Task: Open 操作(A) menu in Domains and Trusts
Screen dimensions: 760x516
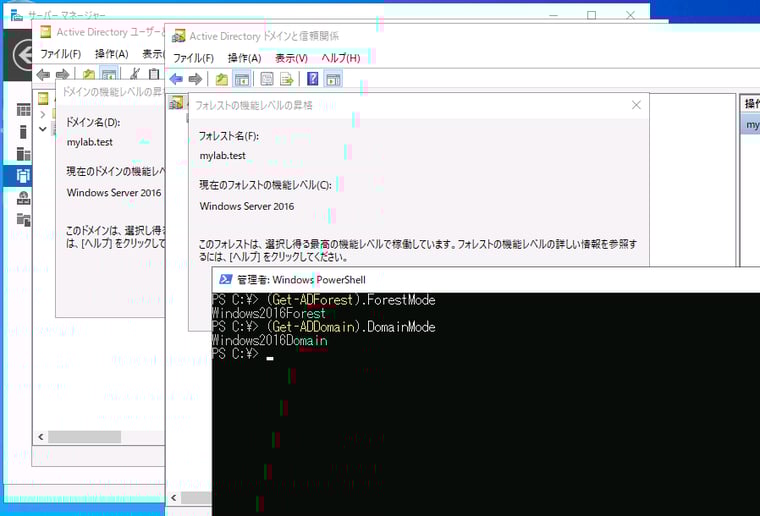Action: point(244,58)
